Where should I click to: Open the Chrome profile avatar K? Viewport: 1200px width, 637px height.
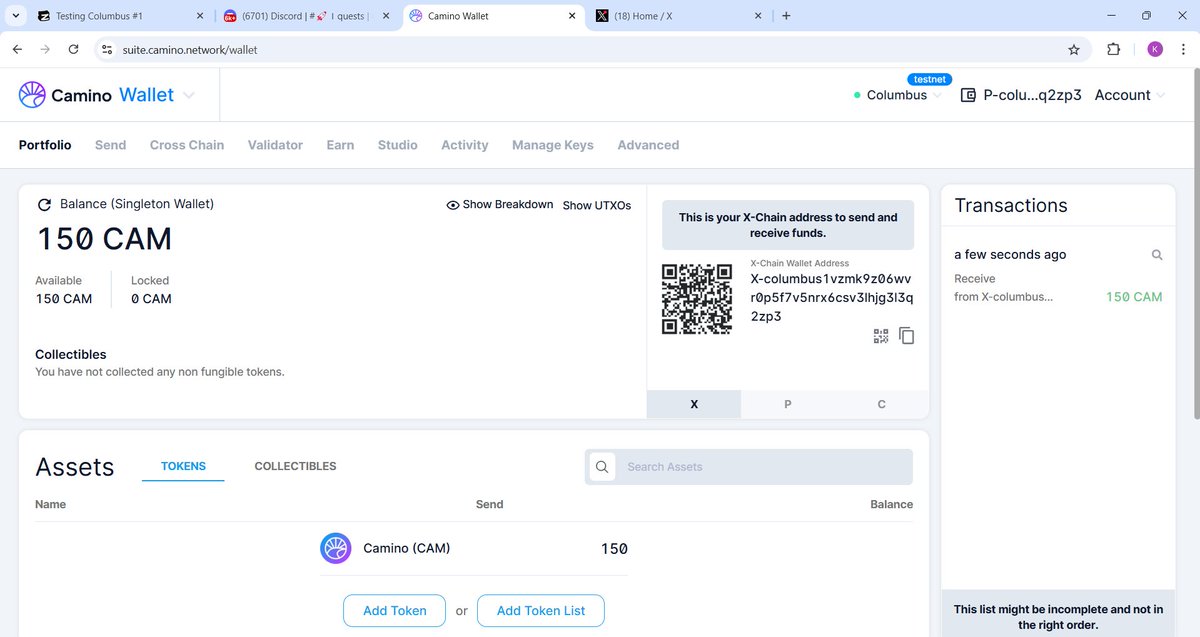click(x=1155, y=49)
